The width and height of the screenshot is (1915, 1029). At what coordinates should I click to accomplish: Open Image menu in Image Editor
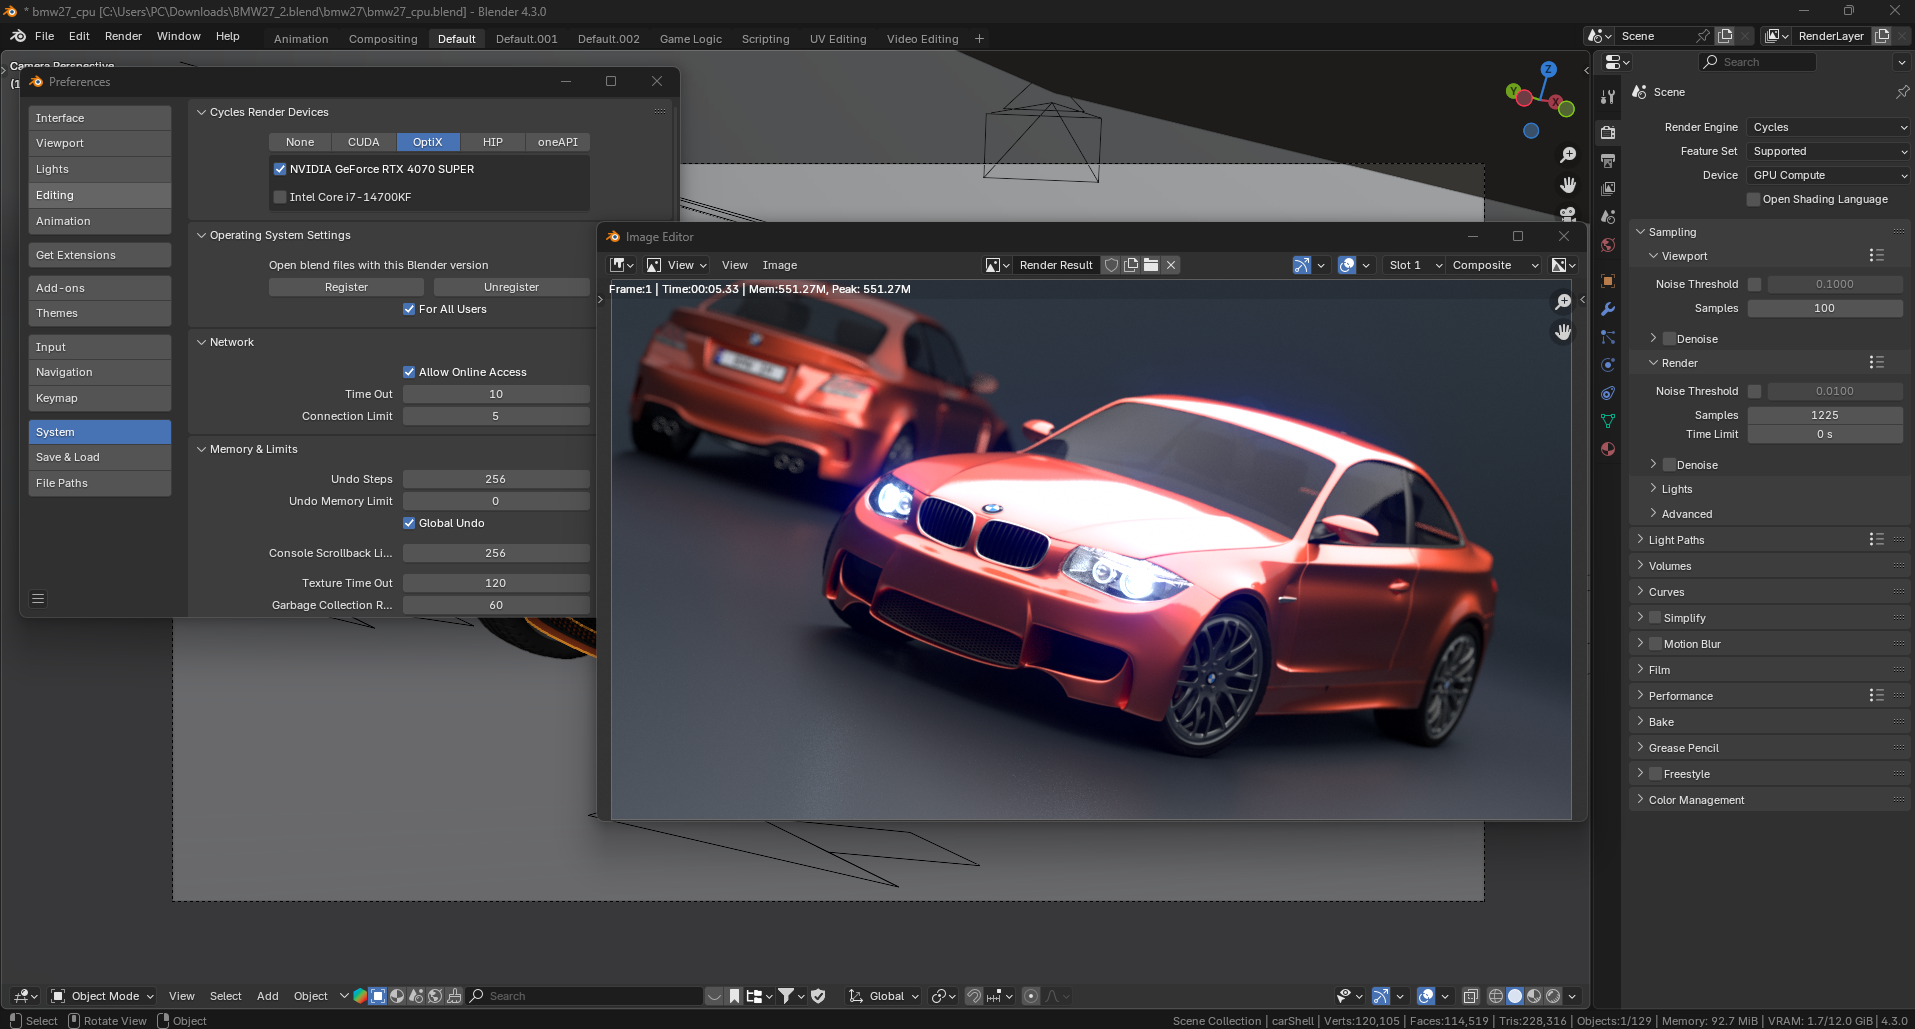[780, 265]
